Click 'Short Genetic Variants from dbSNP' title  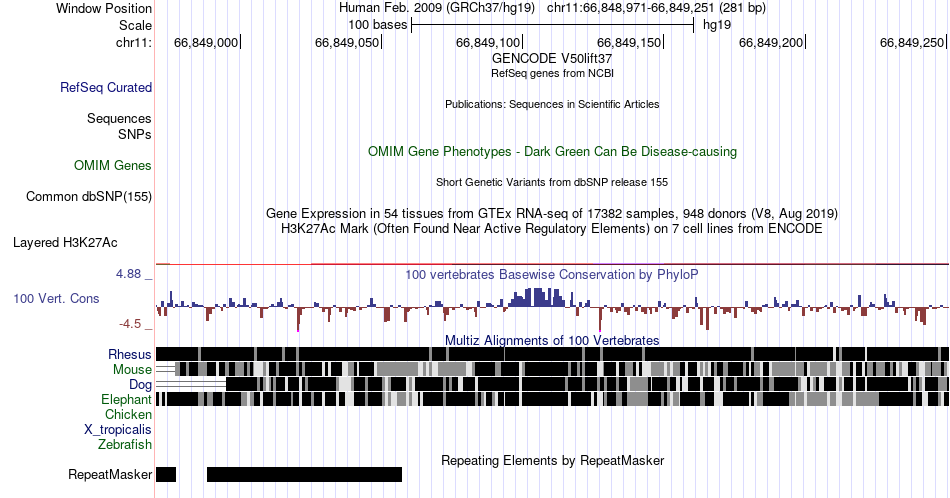552,182
